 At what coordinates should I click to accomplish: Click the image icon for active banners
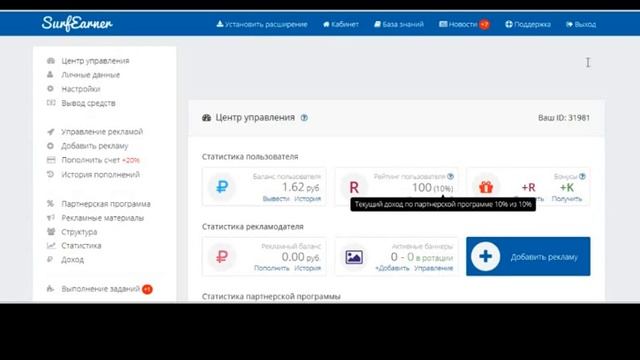coord(354,257)
